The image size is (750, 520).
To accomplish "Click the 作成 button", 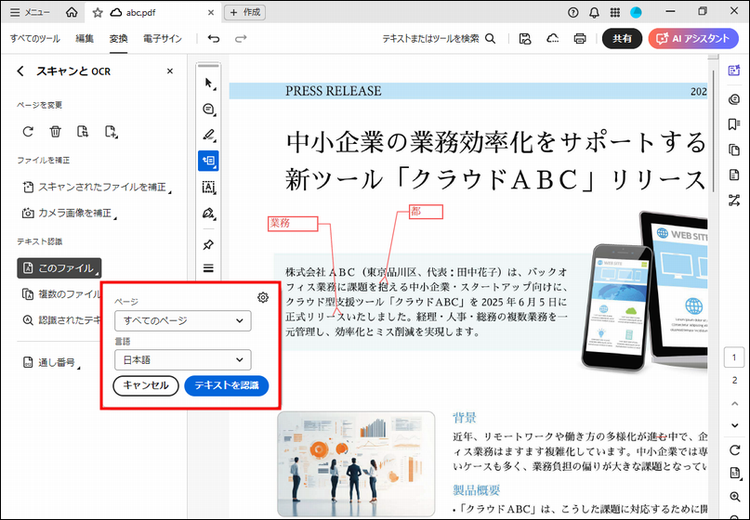I will [245, 12].
